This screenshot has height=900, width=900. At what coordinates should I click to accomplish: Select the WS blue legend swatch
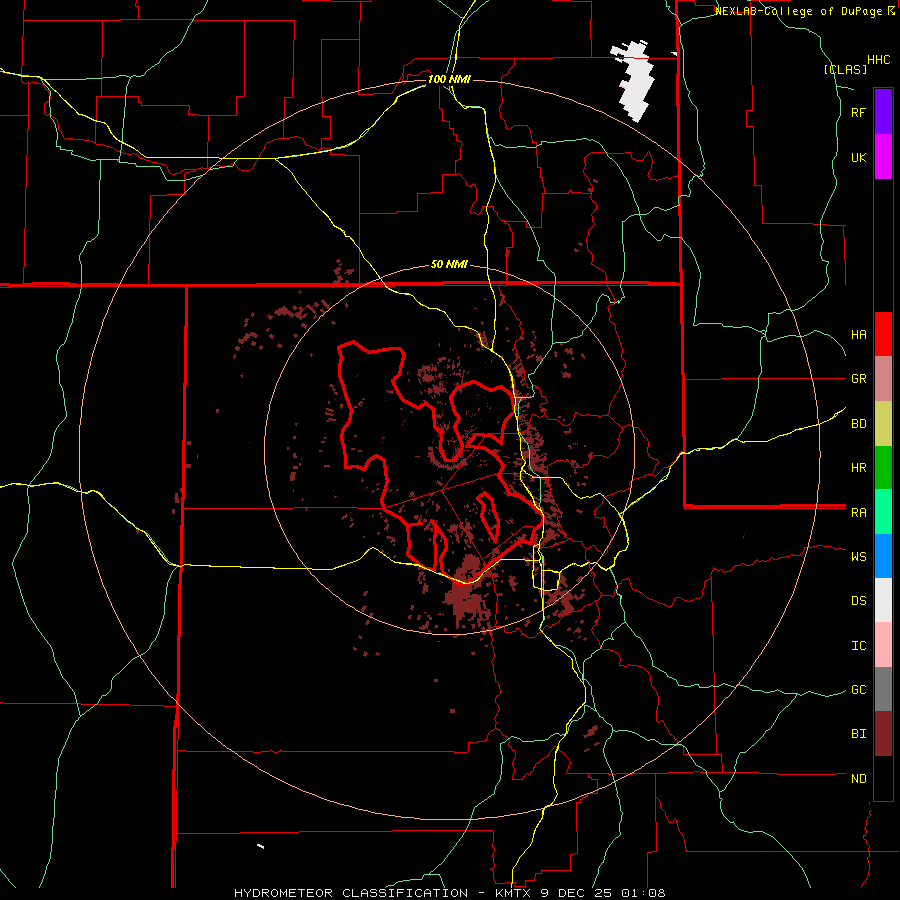[x=883, y=556]
